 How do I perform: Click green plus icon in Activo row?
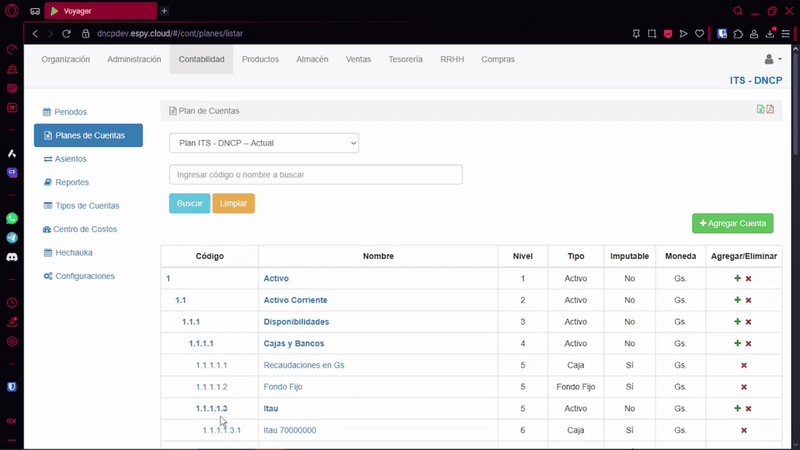(x=738, y=279)
